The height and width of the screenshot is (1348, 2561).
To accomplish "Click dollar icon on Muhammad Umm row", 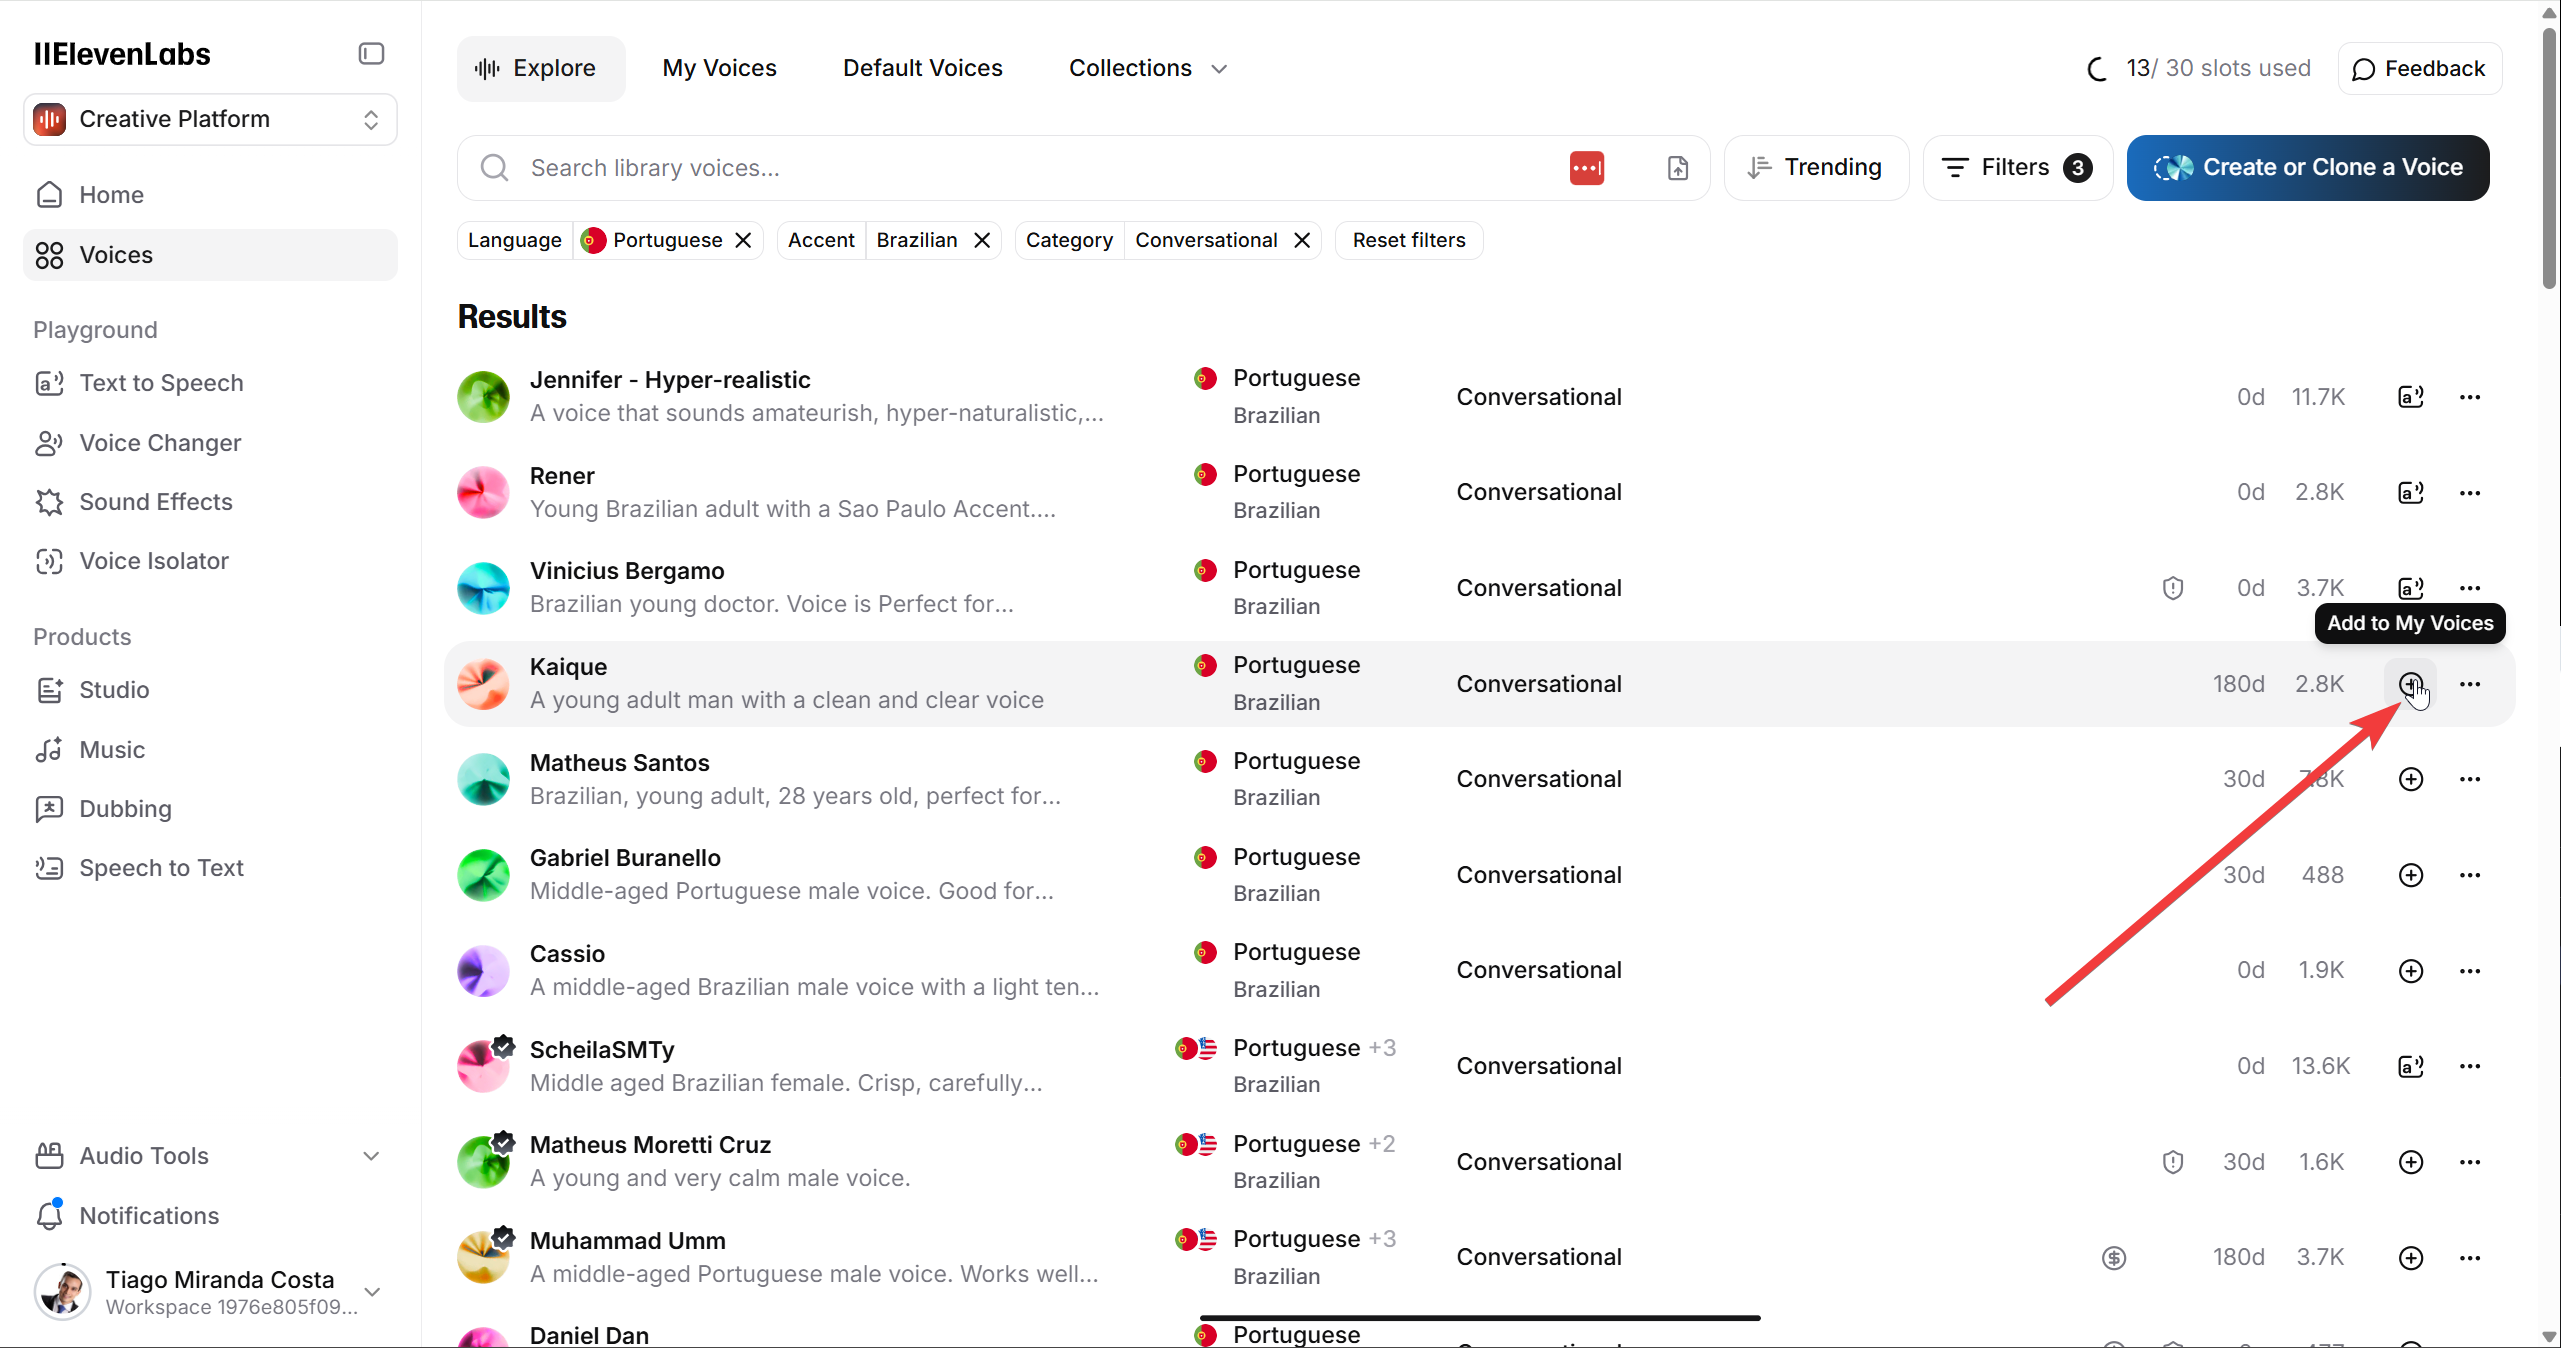I will click(2113, 1257).
